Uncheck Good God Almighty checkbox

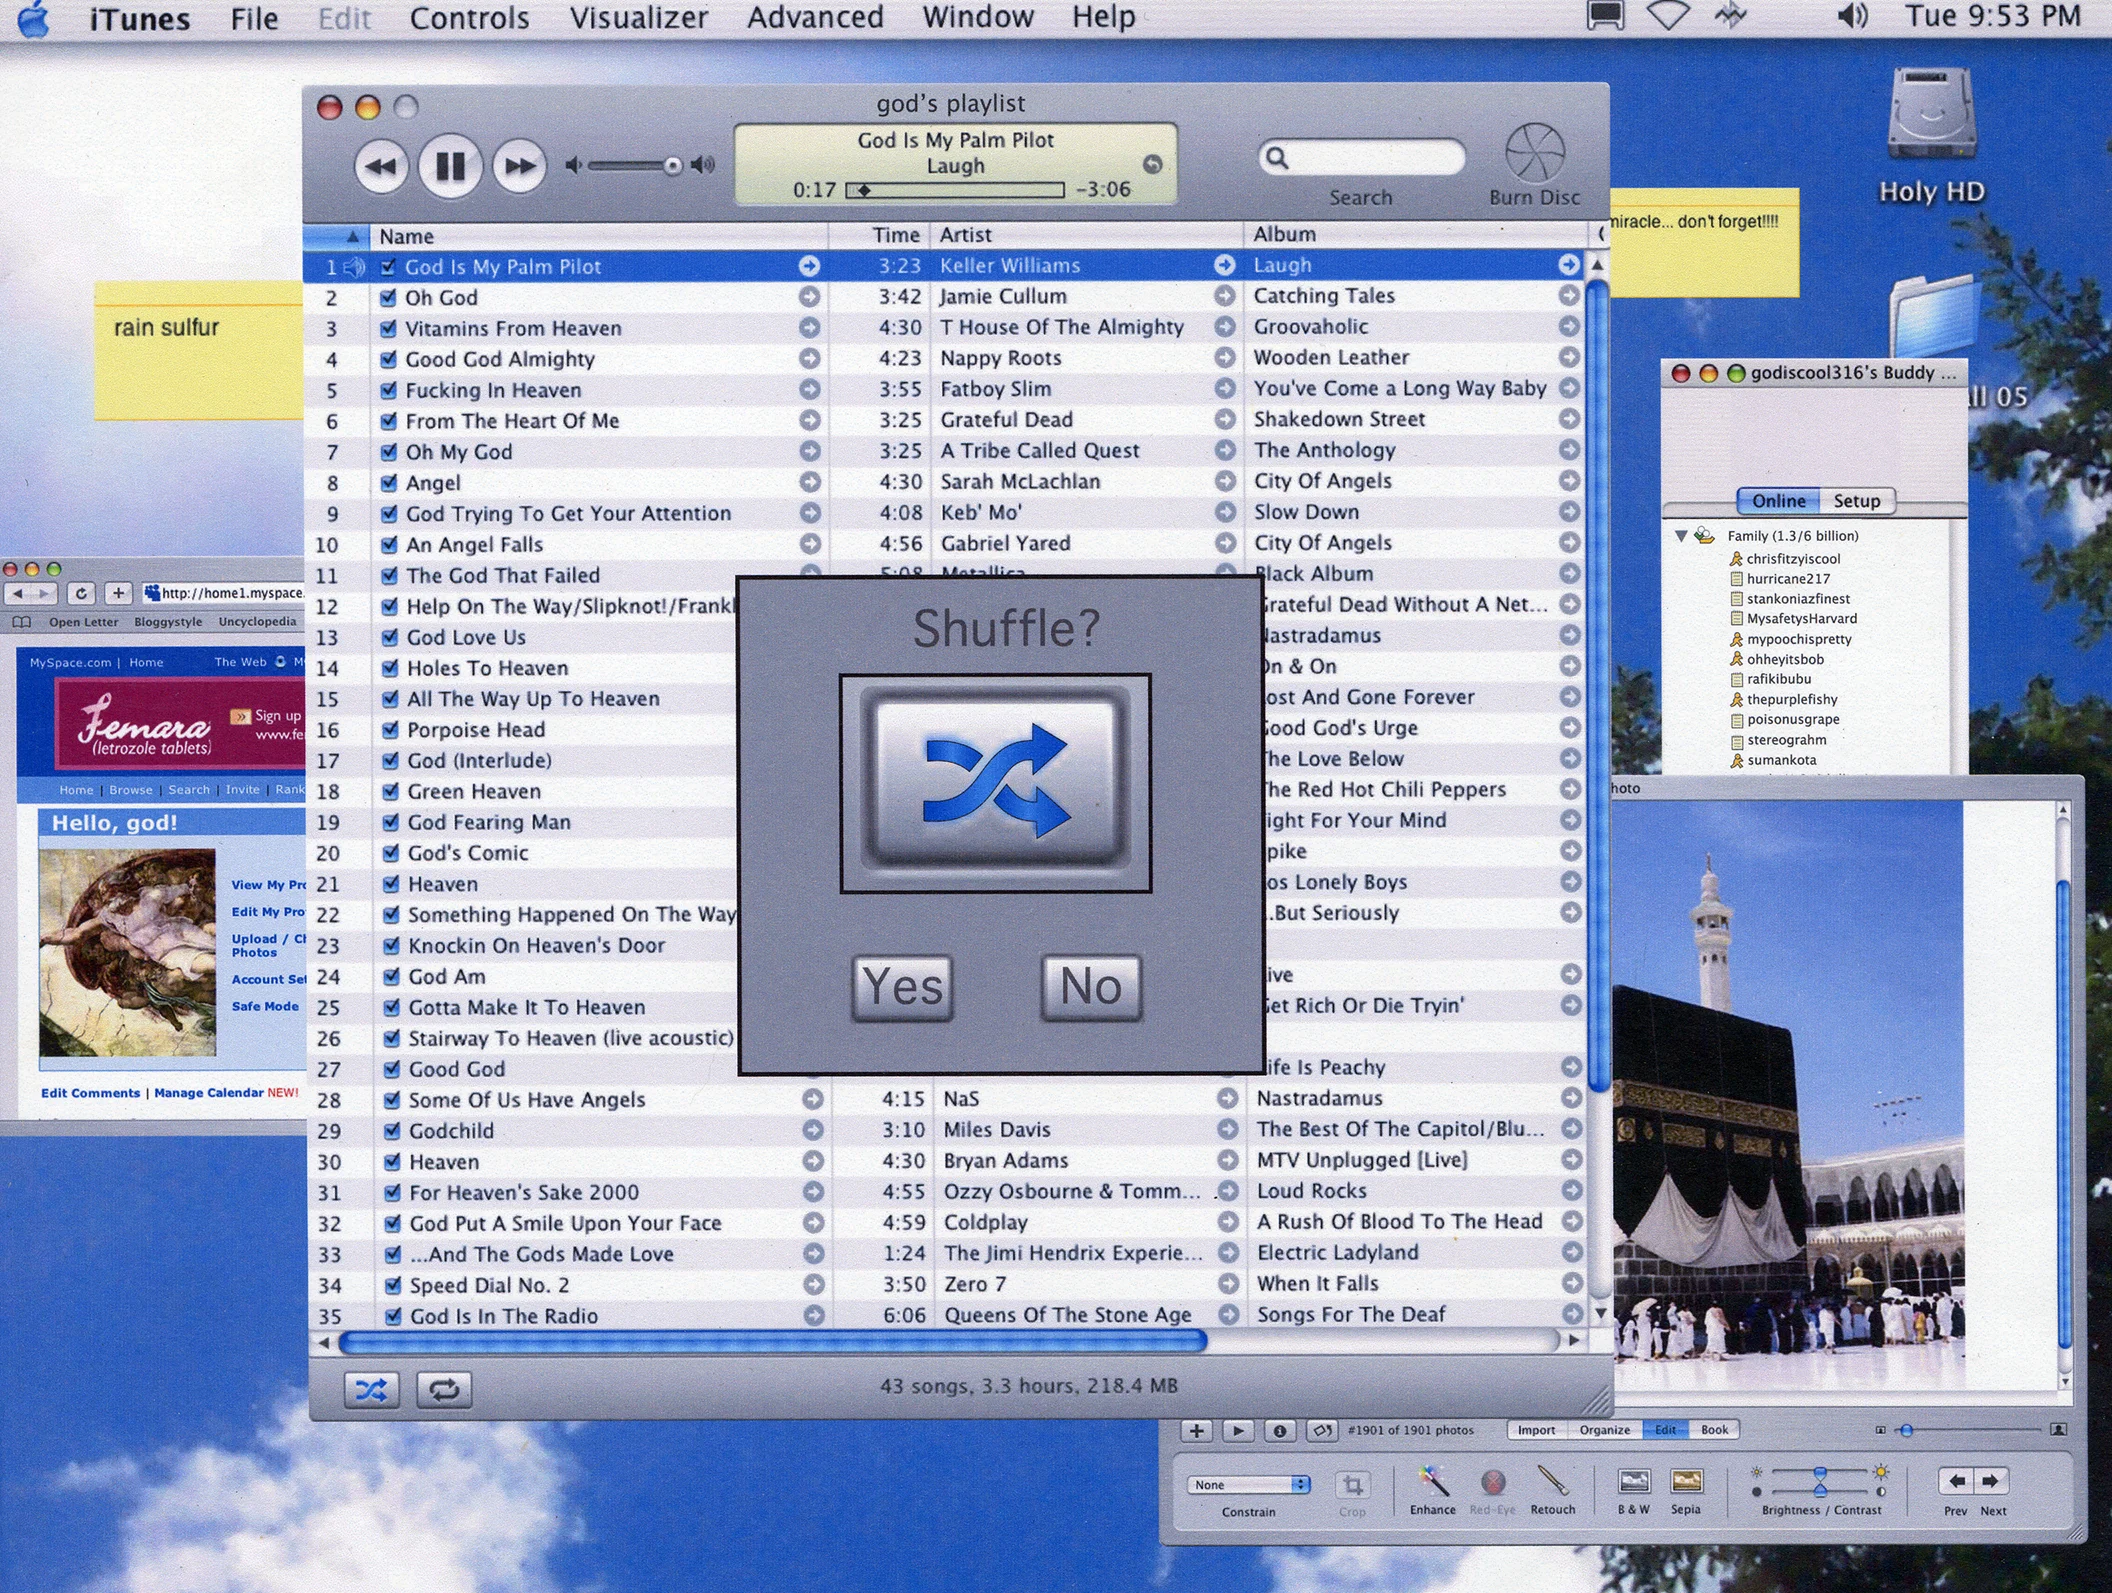pyautogui.click(x=388, y=359)
